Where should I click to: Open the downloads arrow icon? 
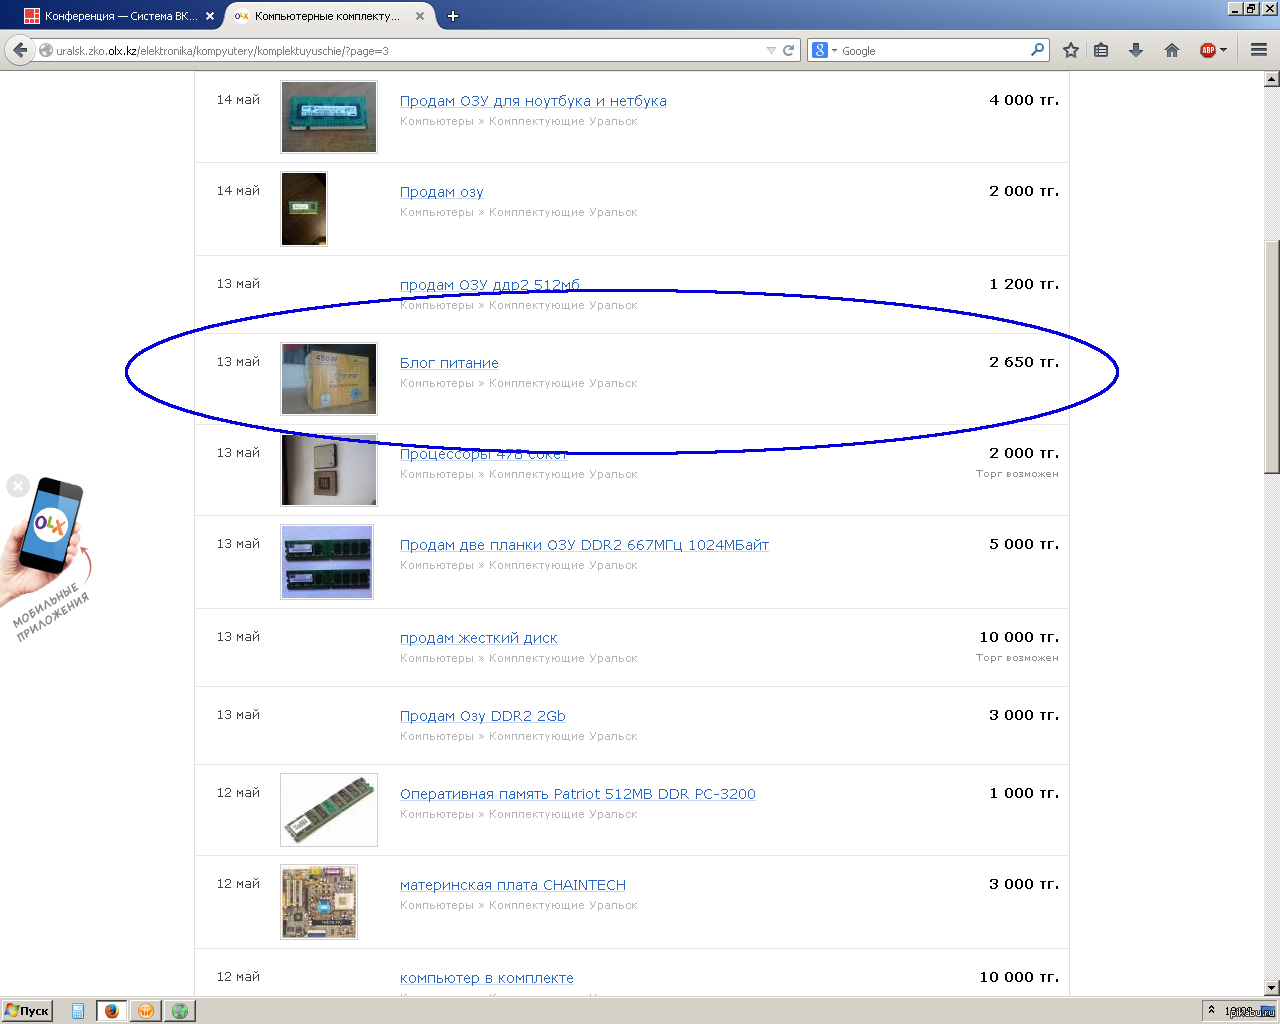coord(1136,50)
